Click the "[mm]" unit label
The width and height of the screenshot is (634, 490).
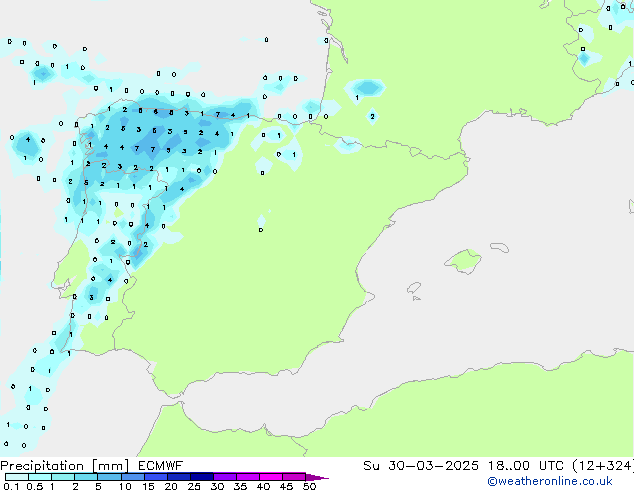[110, 466]
